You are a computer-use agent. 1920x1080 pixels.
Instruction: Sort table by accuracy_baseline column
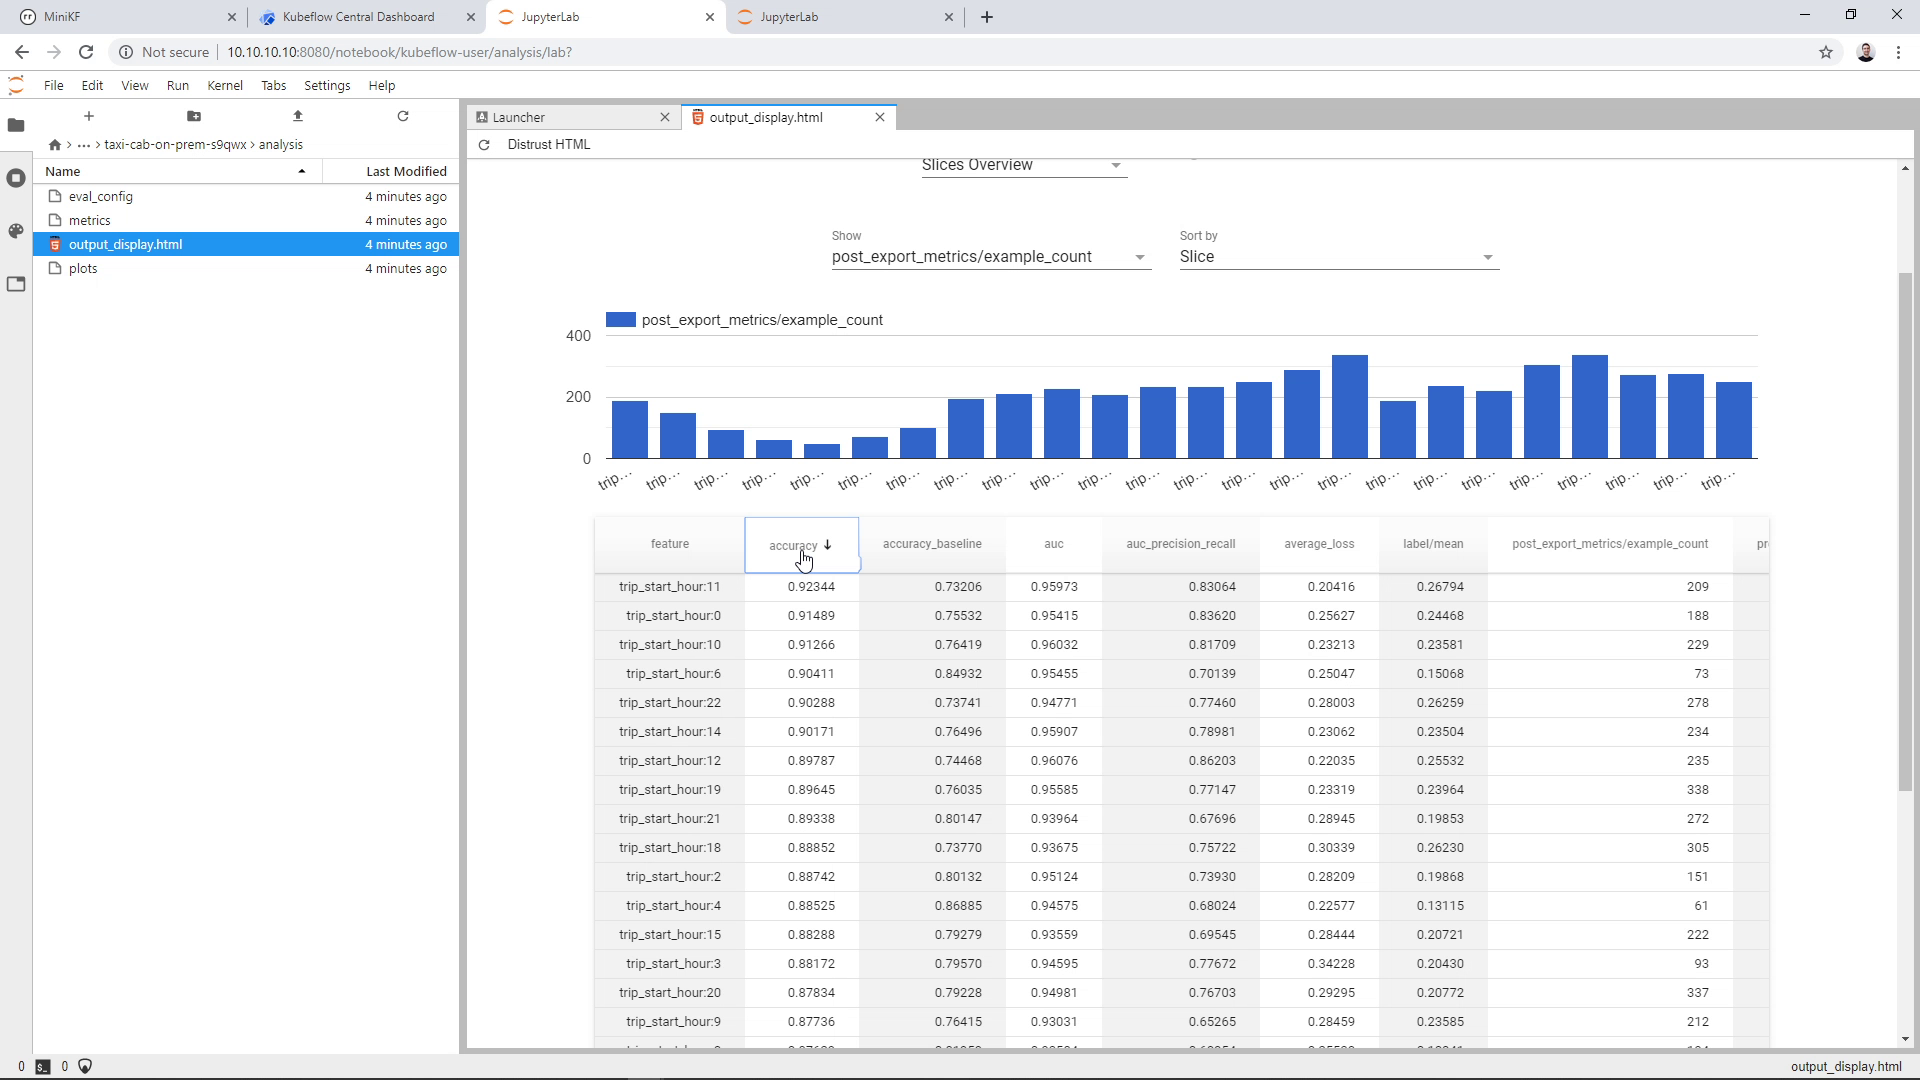(x=932, y=544)
